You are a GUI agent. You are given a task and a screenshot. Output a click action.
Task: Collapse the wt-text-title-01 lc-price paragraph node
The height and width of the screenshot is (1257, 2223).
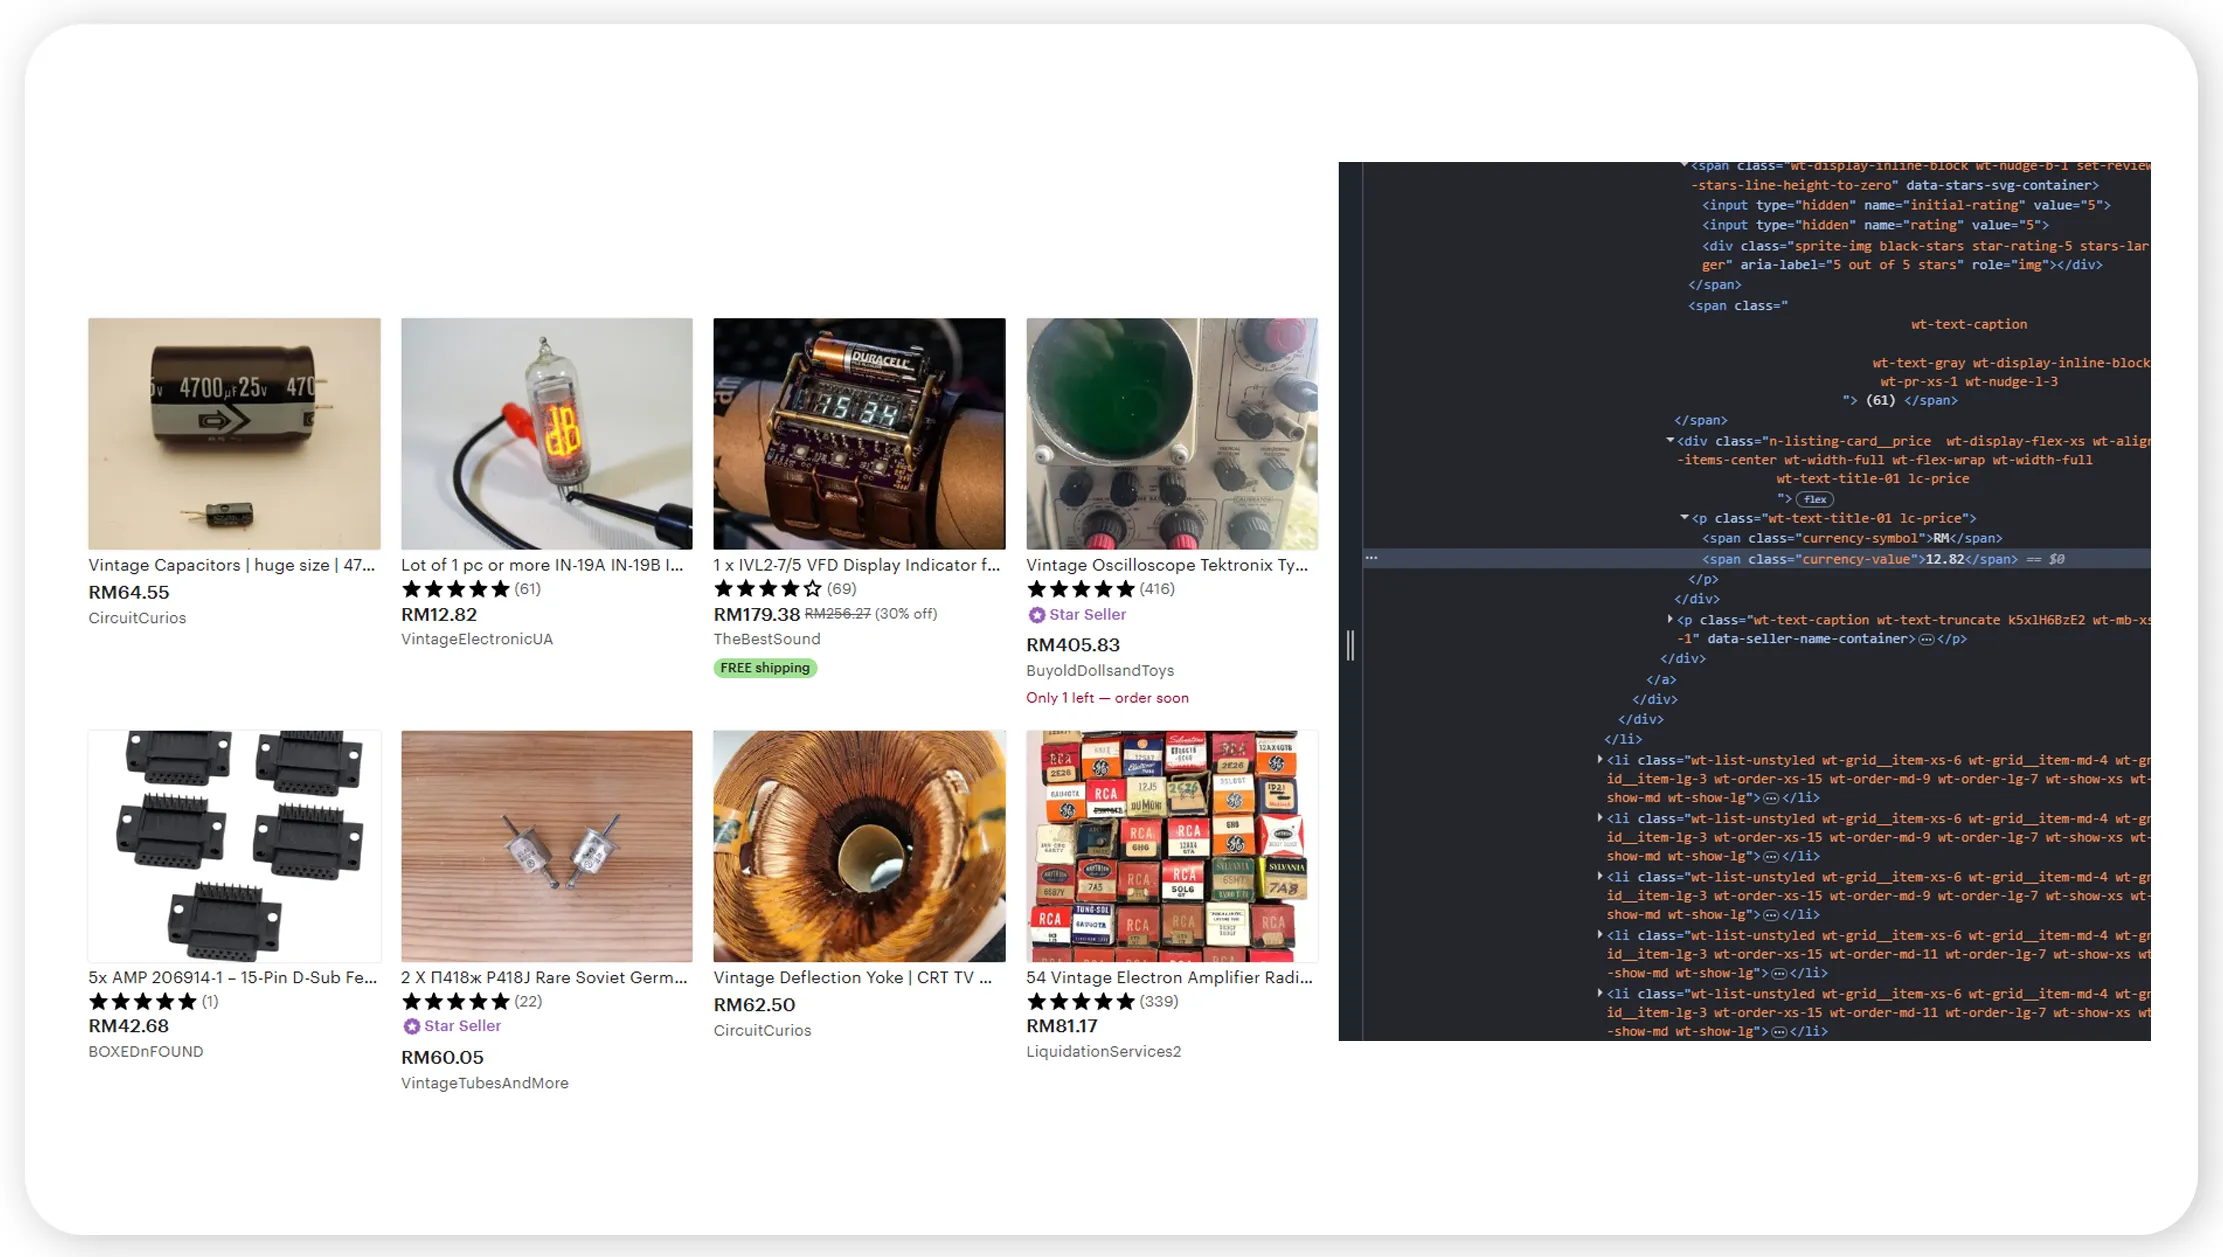(1684, 518)
